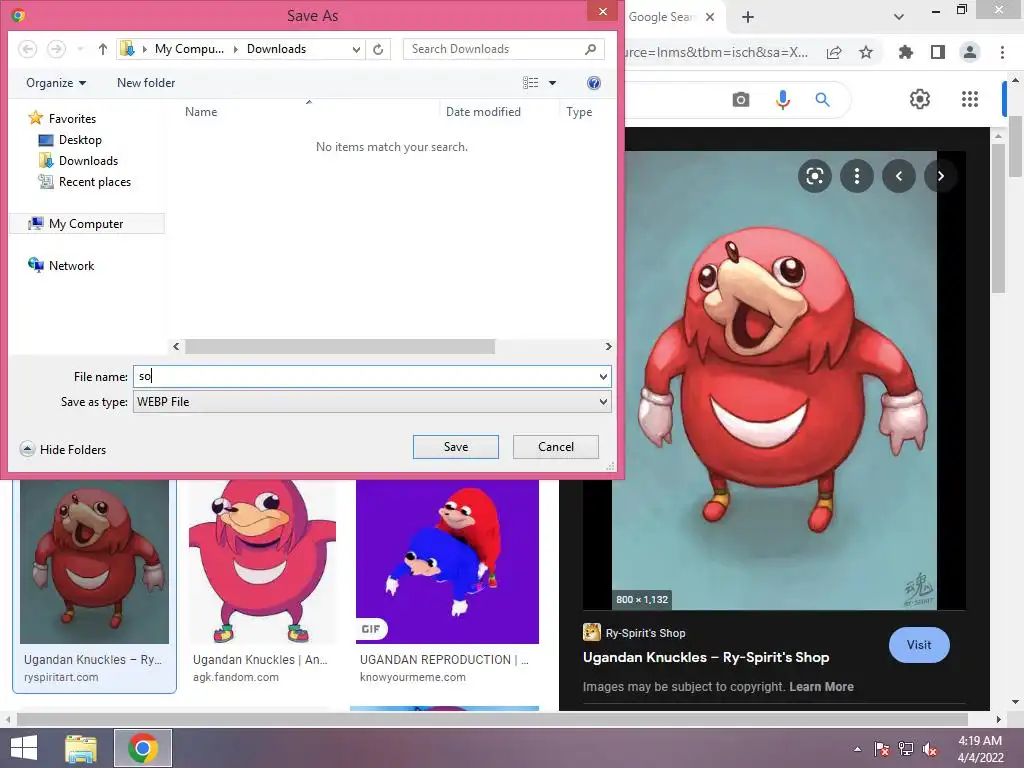Select My Computer in navigation pane
1024x768 pixels.
coord(86,223)
